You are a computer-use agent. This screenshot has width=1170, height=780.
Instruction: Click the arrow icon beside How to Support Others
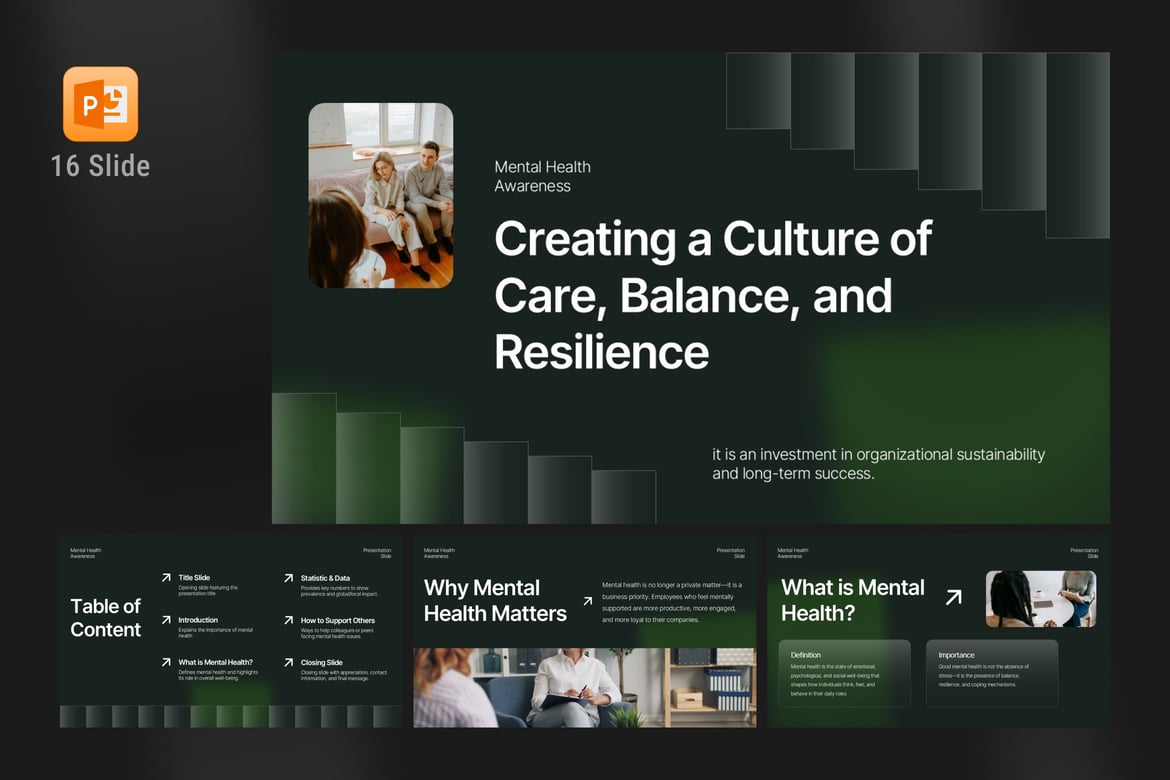[289, 620]
